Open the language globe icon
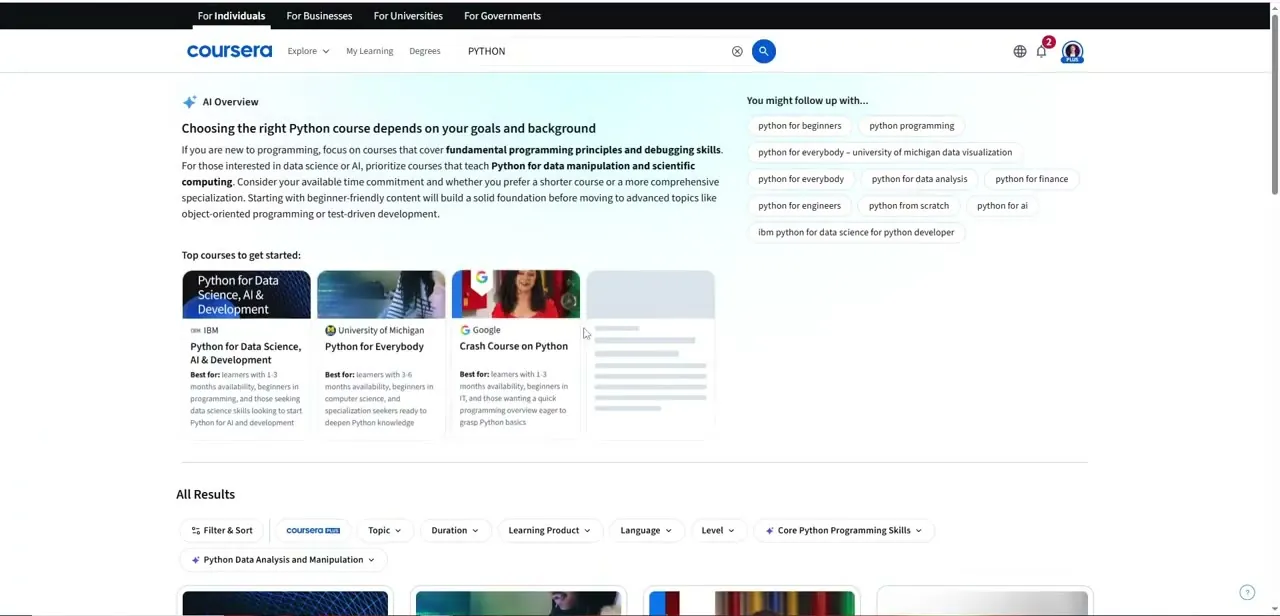Screen dimensions: 1280x616 click(1019, 51)
